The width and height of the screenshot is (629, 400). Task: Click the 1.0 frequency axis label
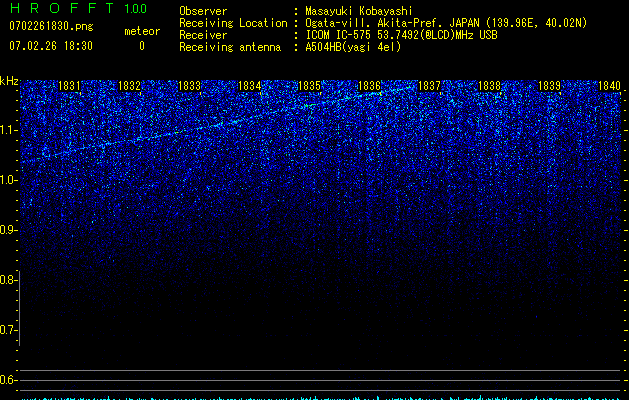click(x=9, y=180)
